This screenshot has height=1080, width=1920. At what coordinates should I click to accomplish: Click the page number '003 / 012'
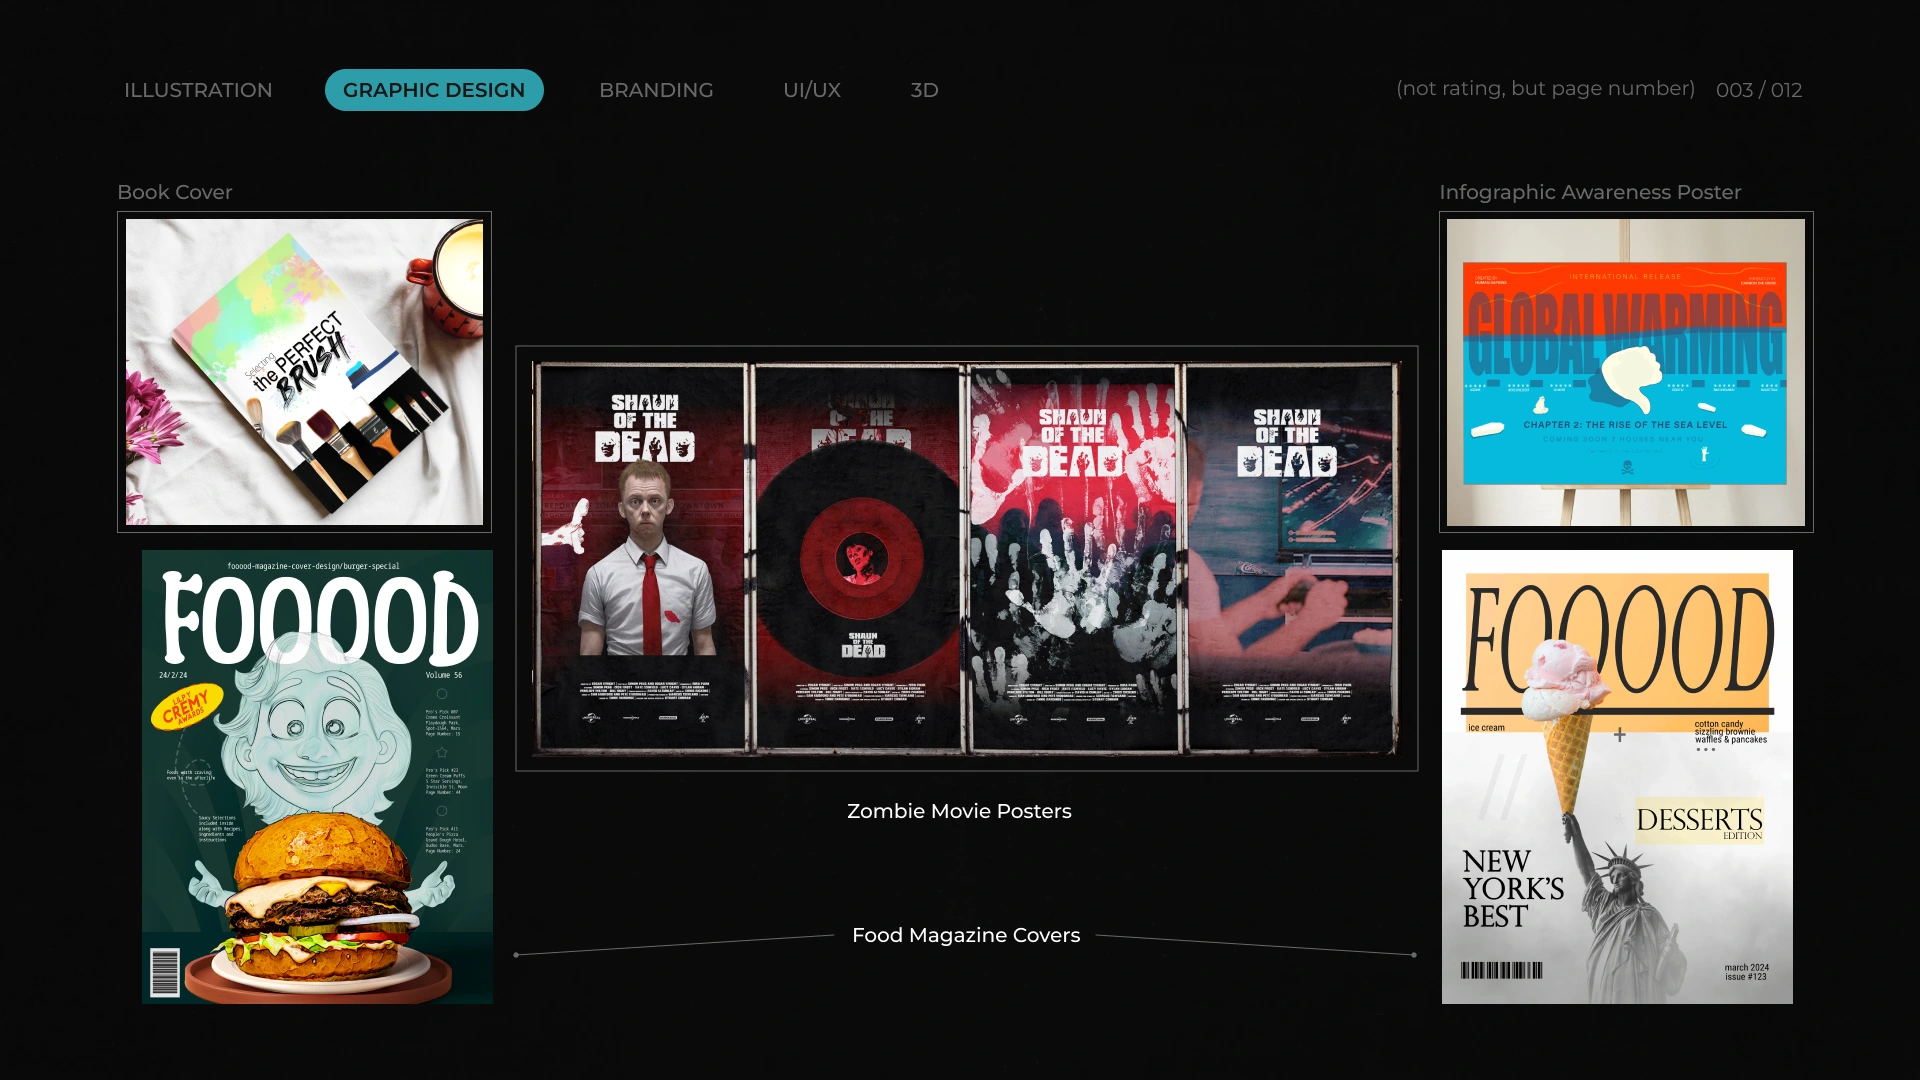click(x=1759, y=90)
